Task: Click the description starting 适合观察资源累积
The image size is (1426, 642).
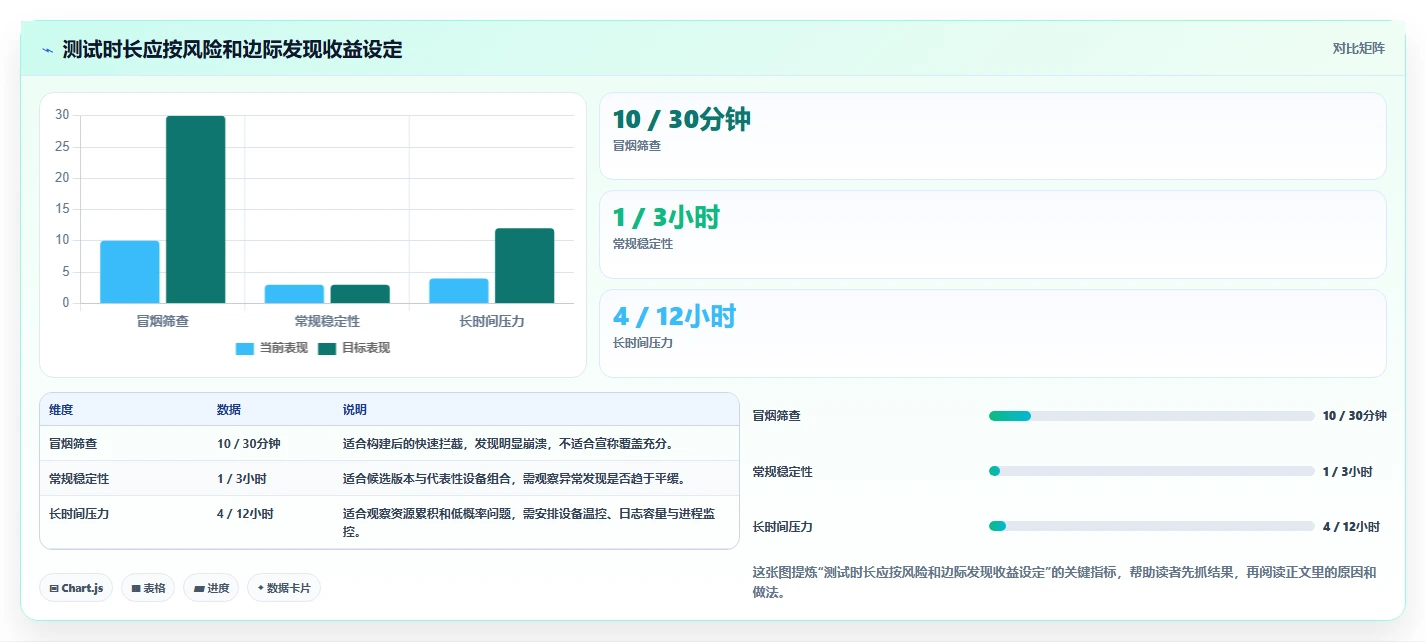Action: click(x=529, y=522)
